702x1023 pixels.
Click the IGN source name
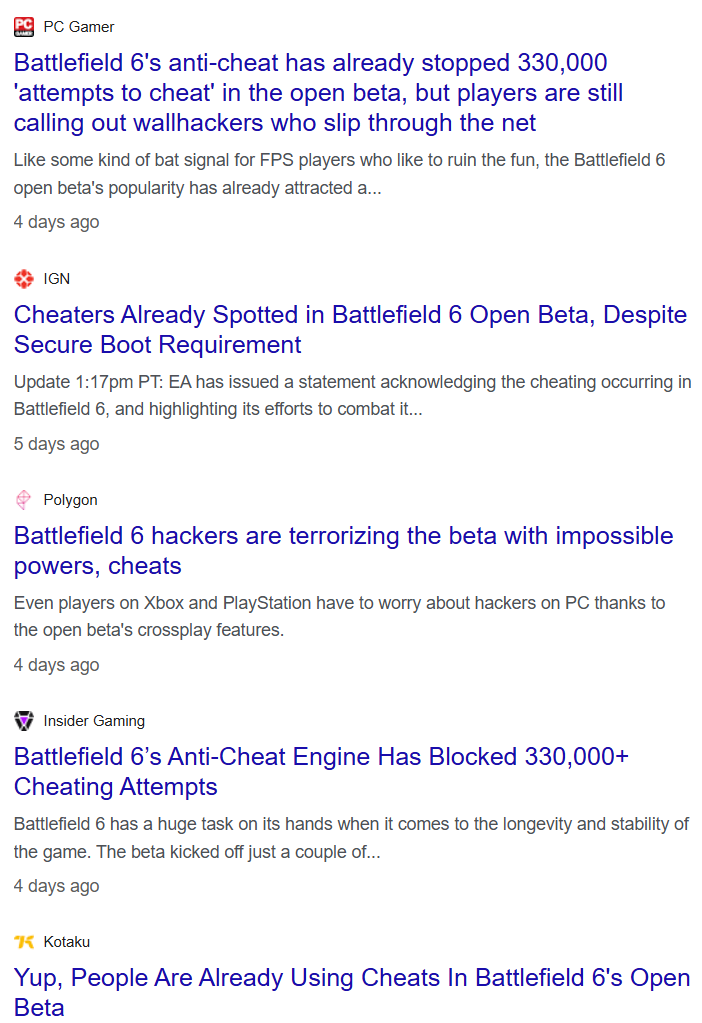pos(57,279)
